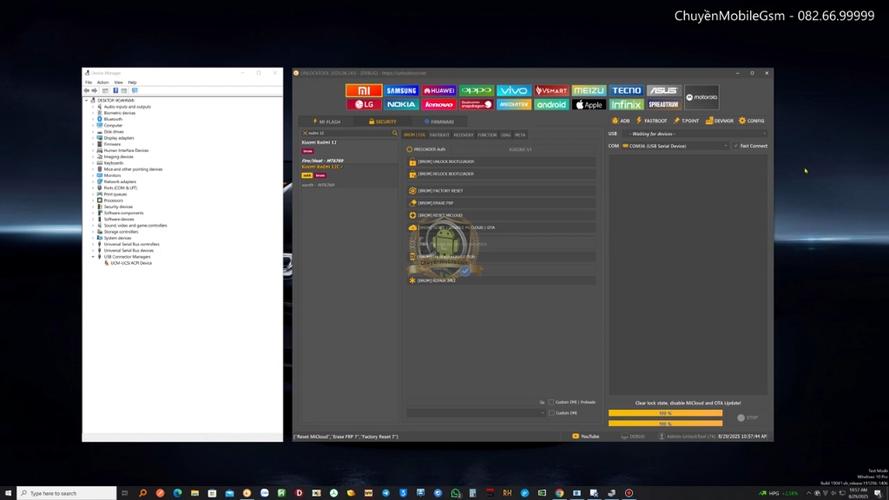
Task: Select the Tecno brand logo
Action: [x=626, y=91]
